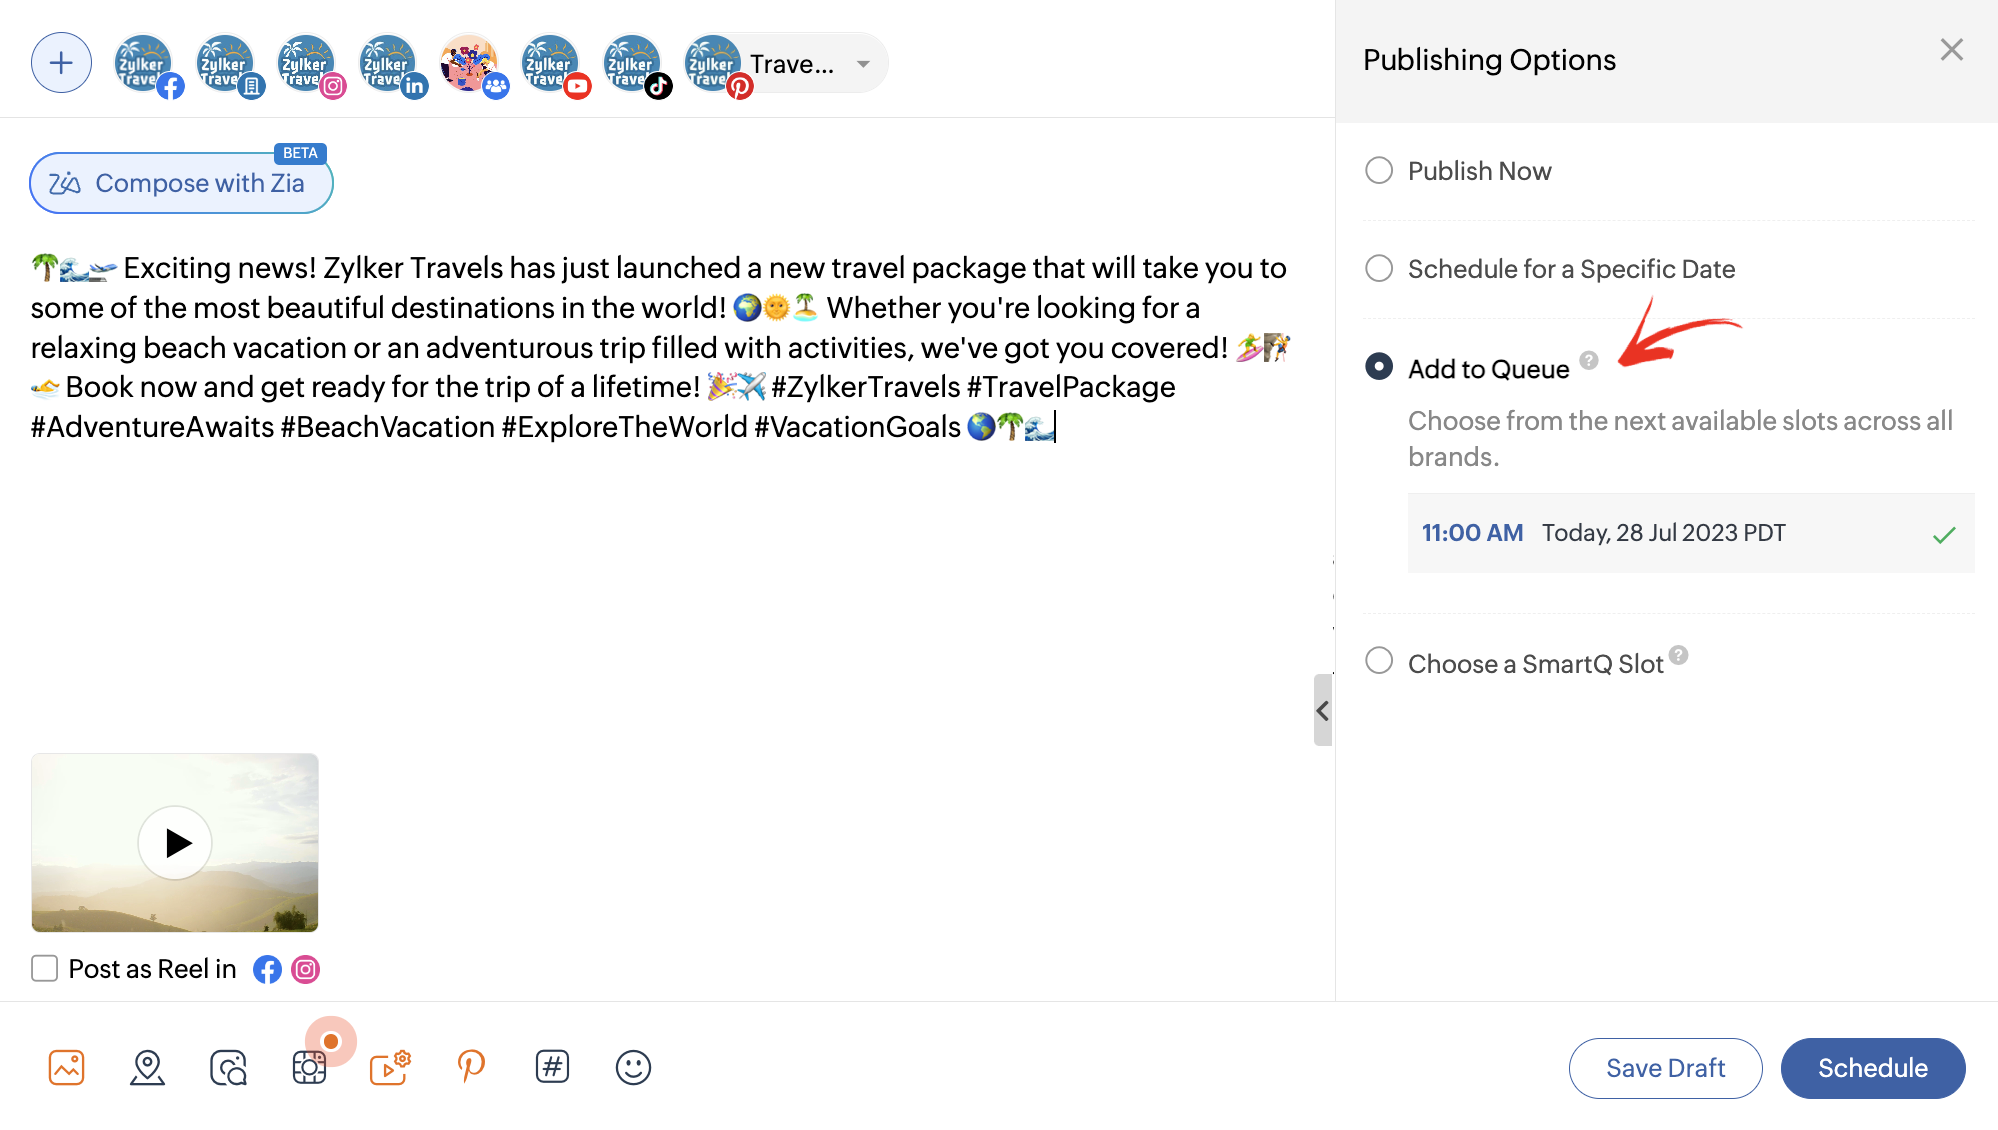
Task: Click the Pinterest options icon
Action: (470, 1067)
